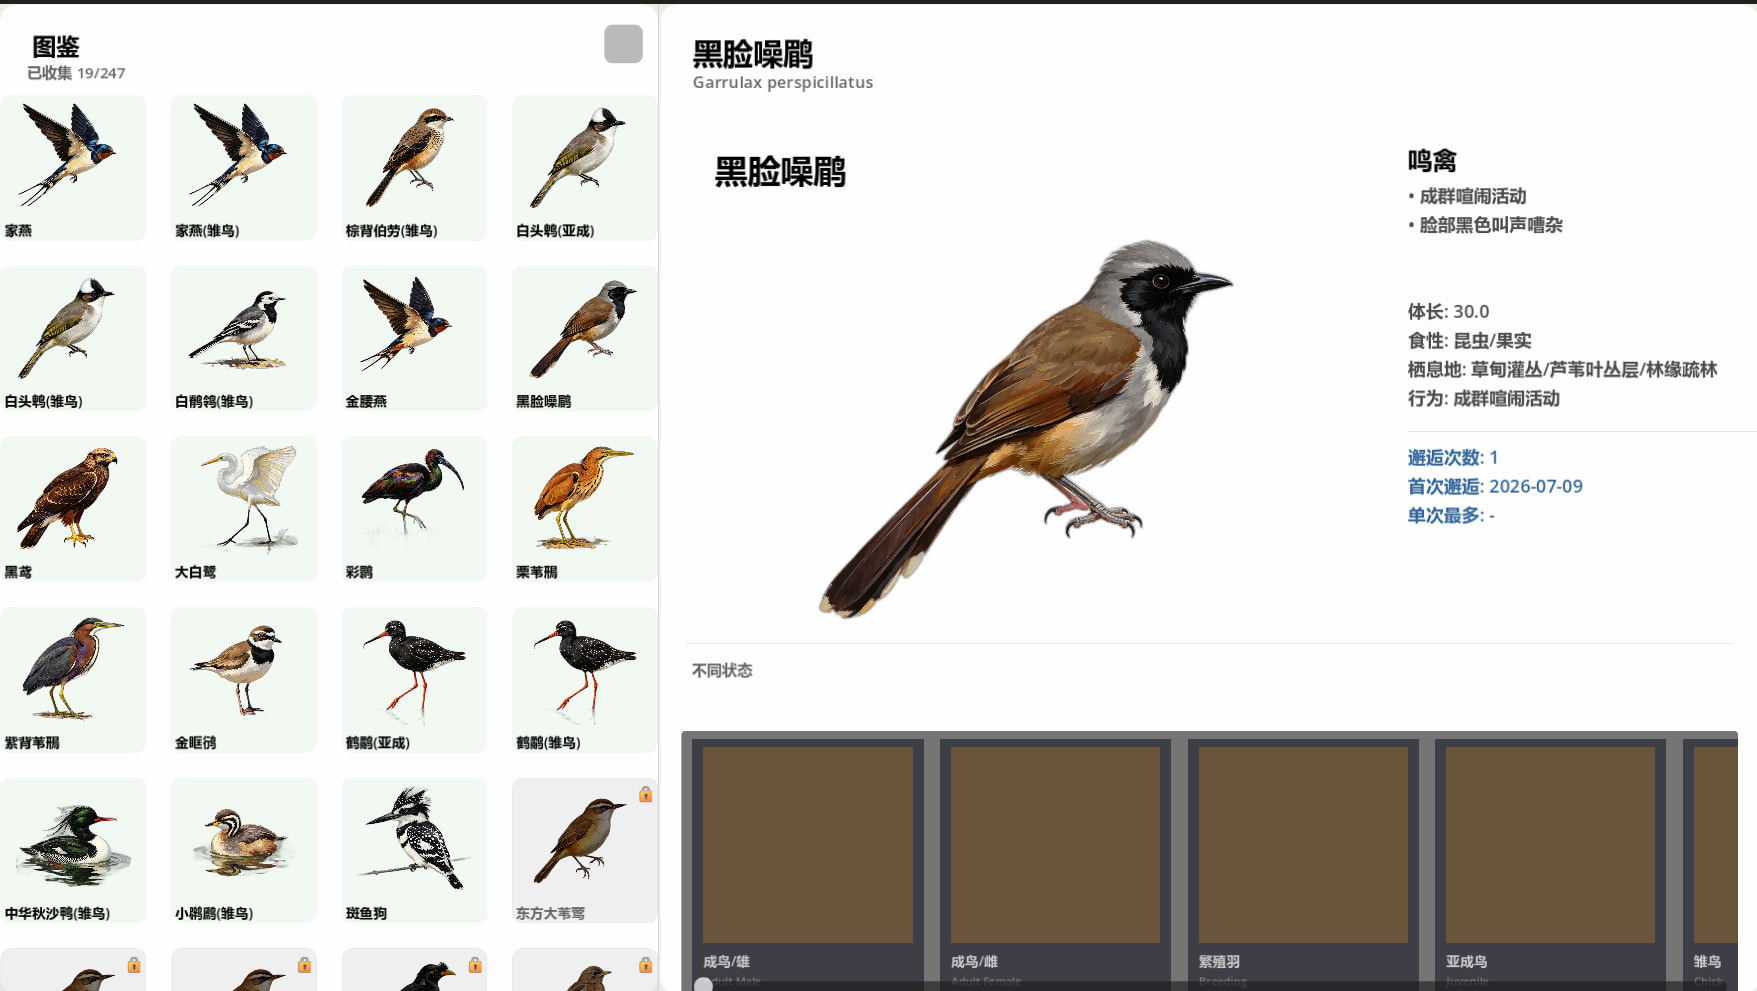This screenshot has width=1757, height=991.
Task: Click the 行为: 成群喧闹活动 line
Action: click(1483, 398)
